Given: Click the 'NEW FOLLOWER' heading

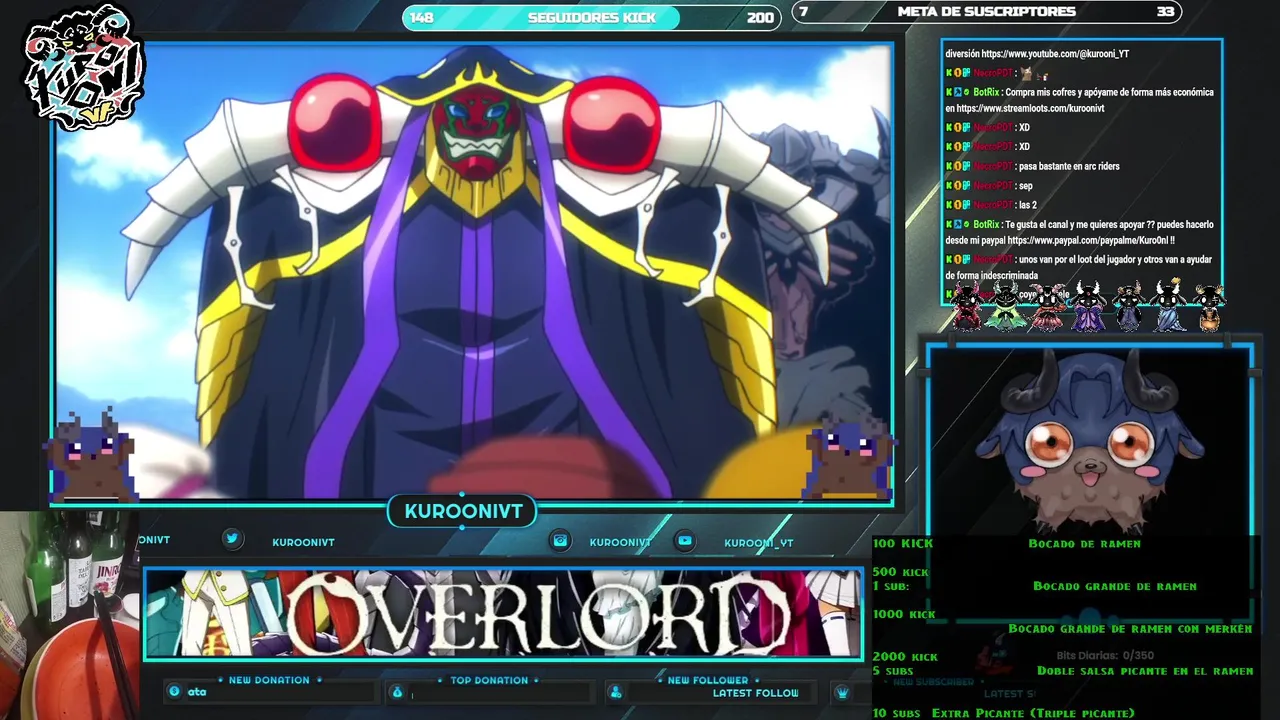Looking at the screenshot, I should (x=708, y=680).
